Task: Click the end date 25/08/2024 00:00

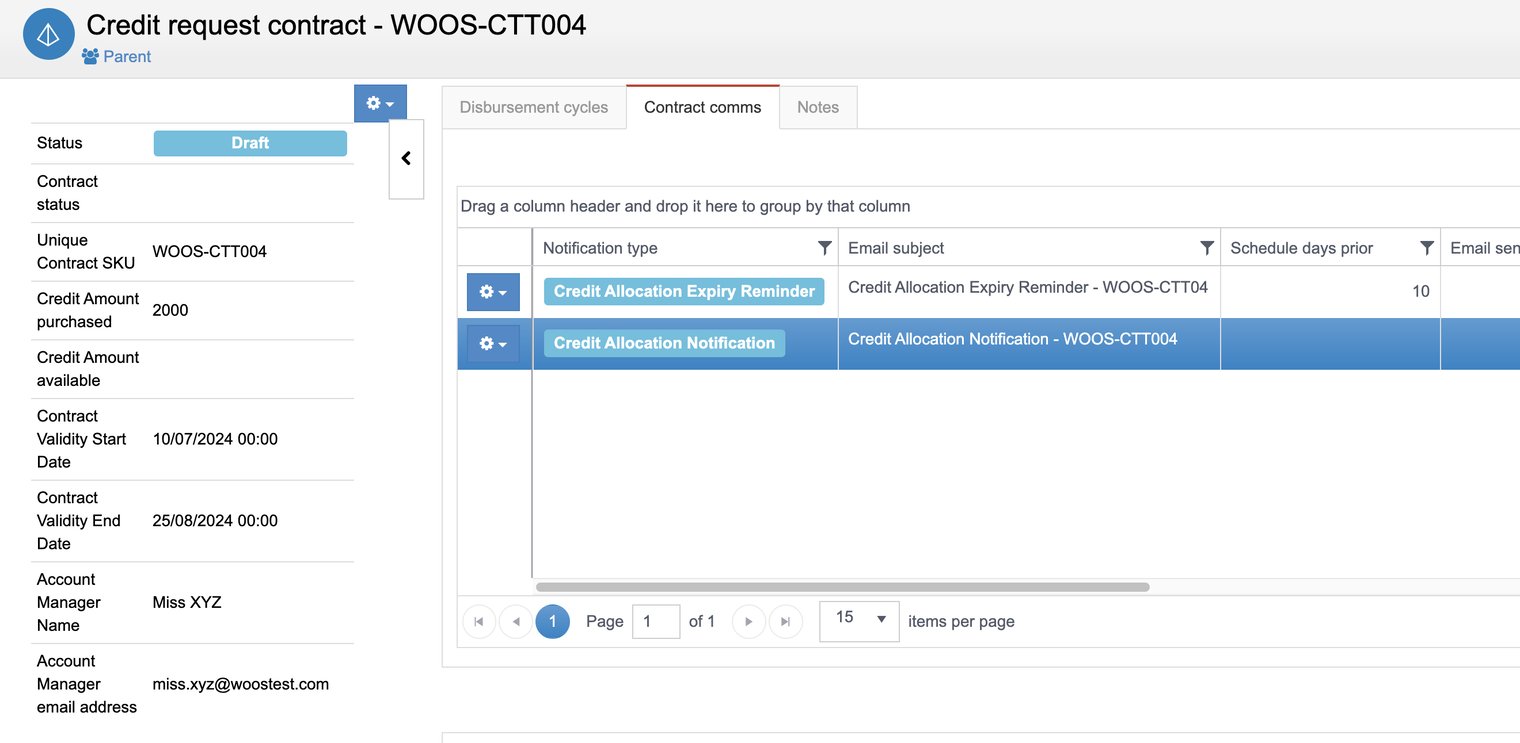Action: pos(215,520)
